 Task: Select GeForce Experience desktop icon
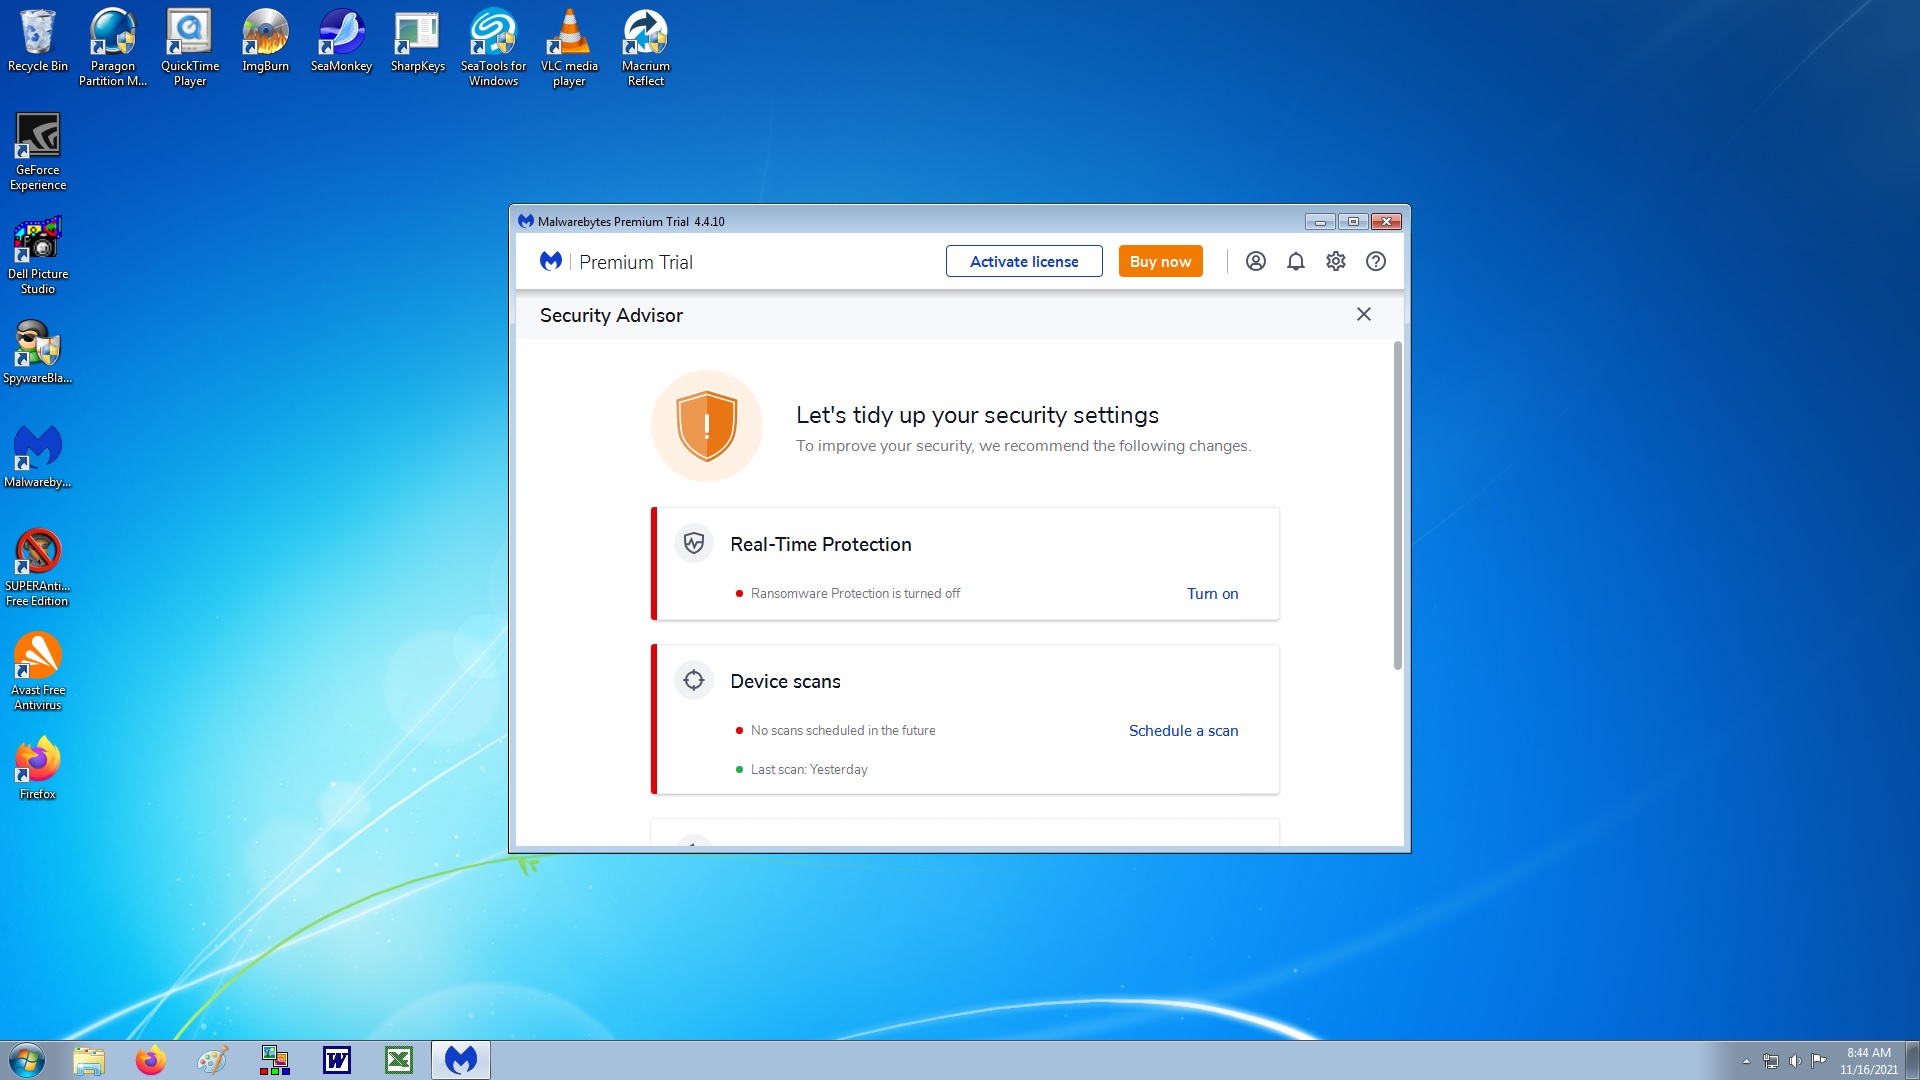point(38,151)
